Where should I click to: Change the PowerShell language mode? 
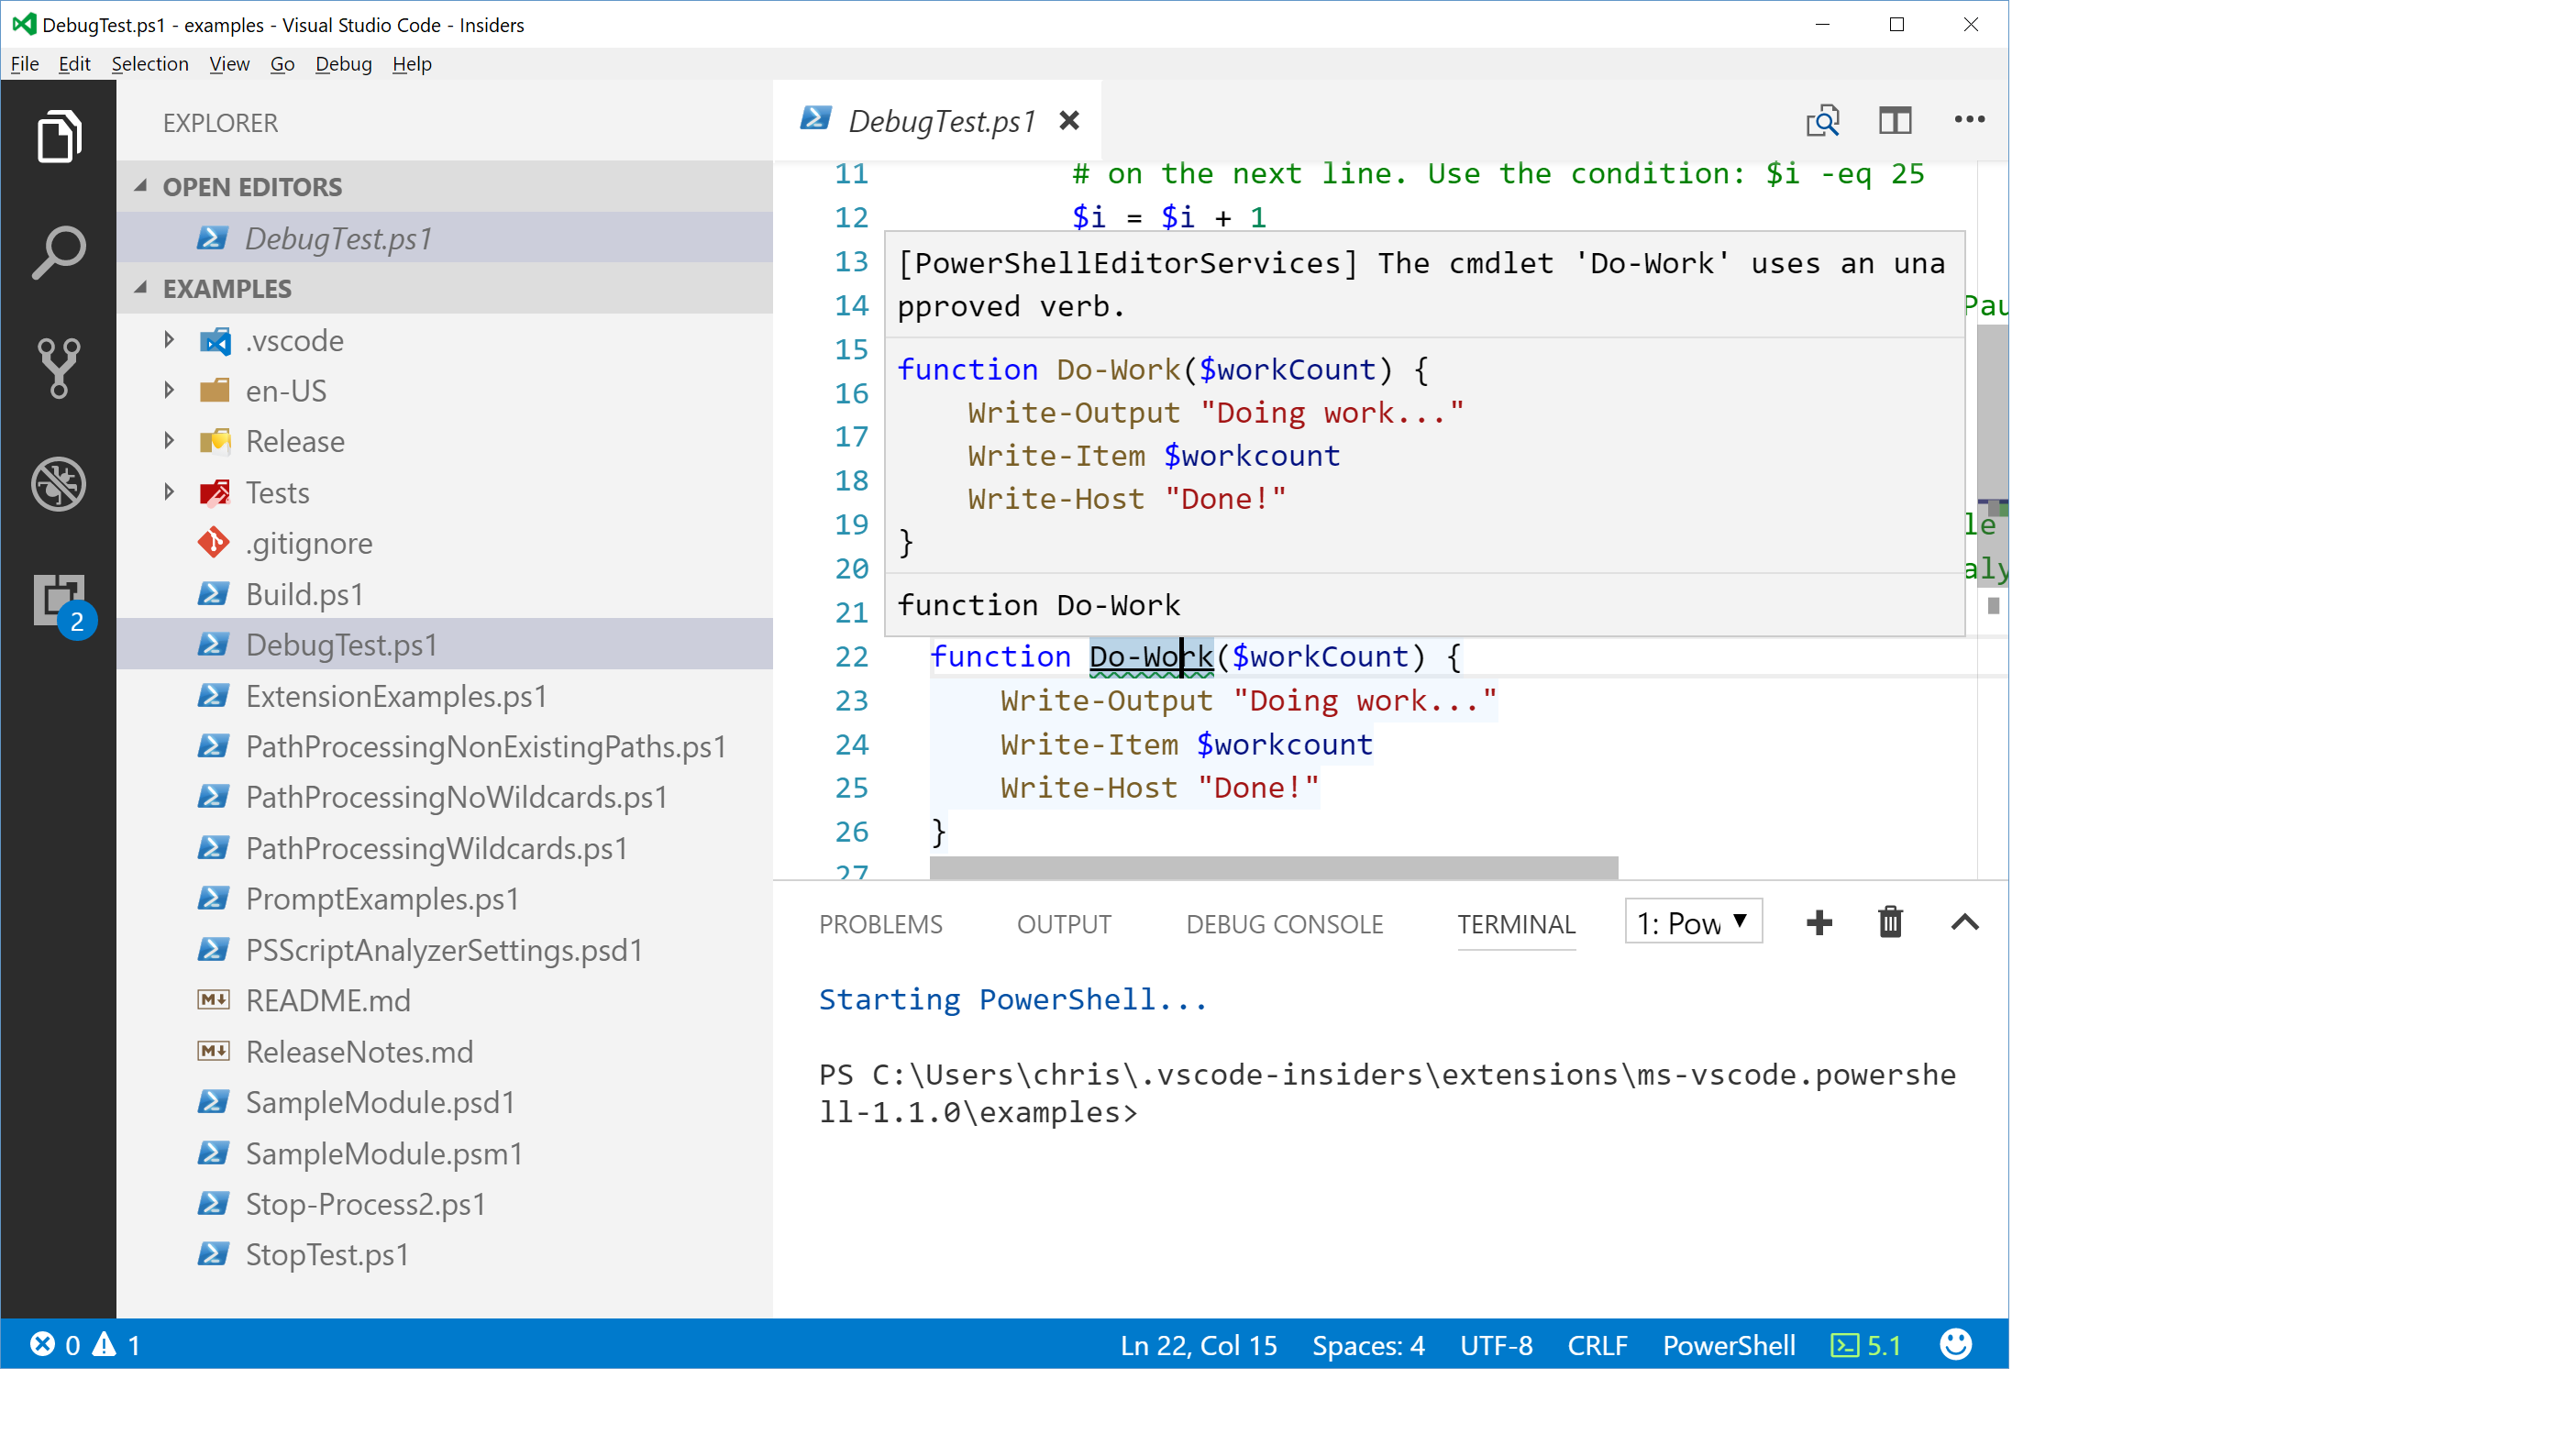click(x=1729, y=1345)
